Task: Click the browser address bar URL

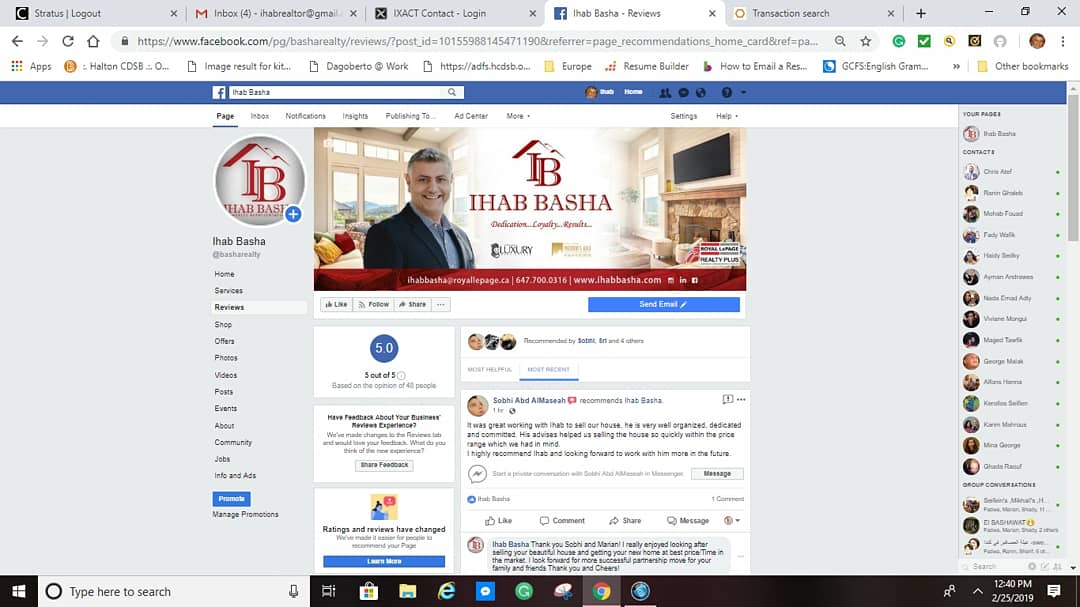Action: click(477, 41)
